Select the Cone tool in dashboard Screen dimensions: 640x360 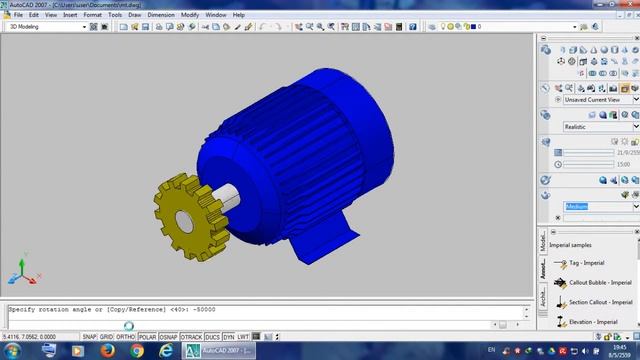[x=593, y=50]
